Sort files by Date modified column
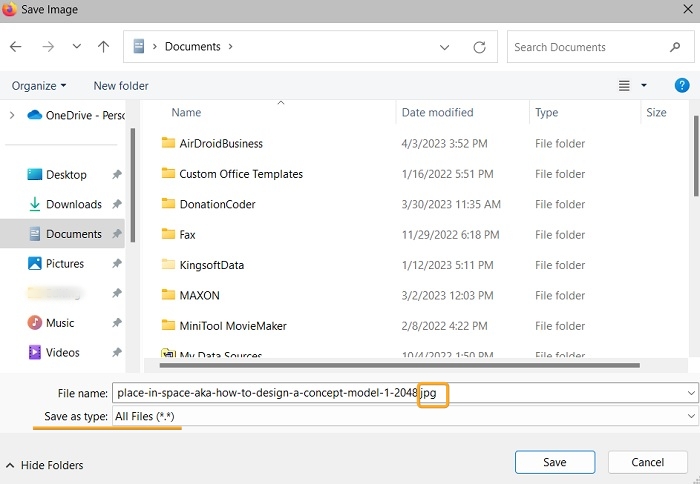The height and width of the screenshot is (484, 700). pyautogui.click(x=438, y=113)
